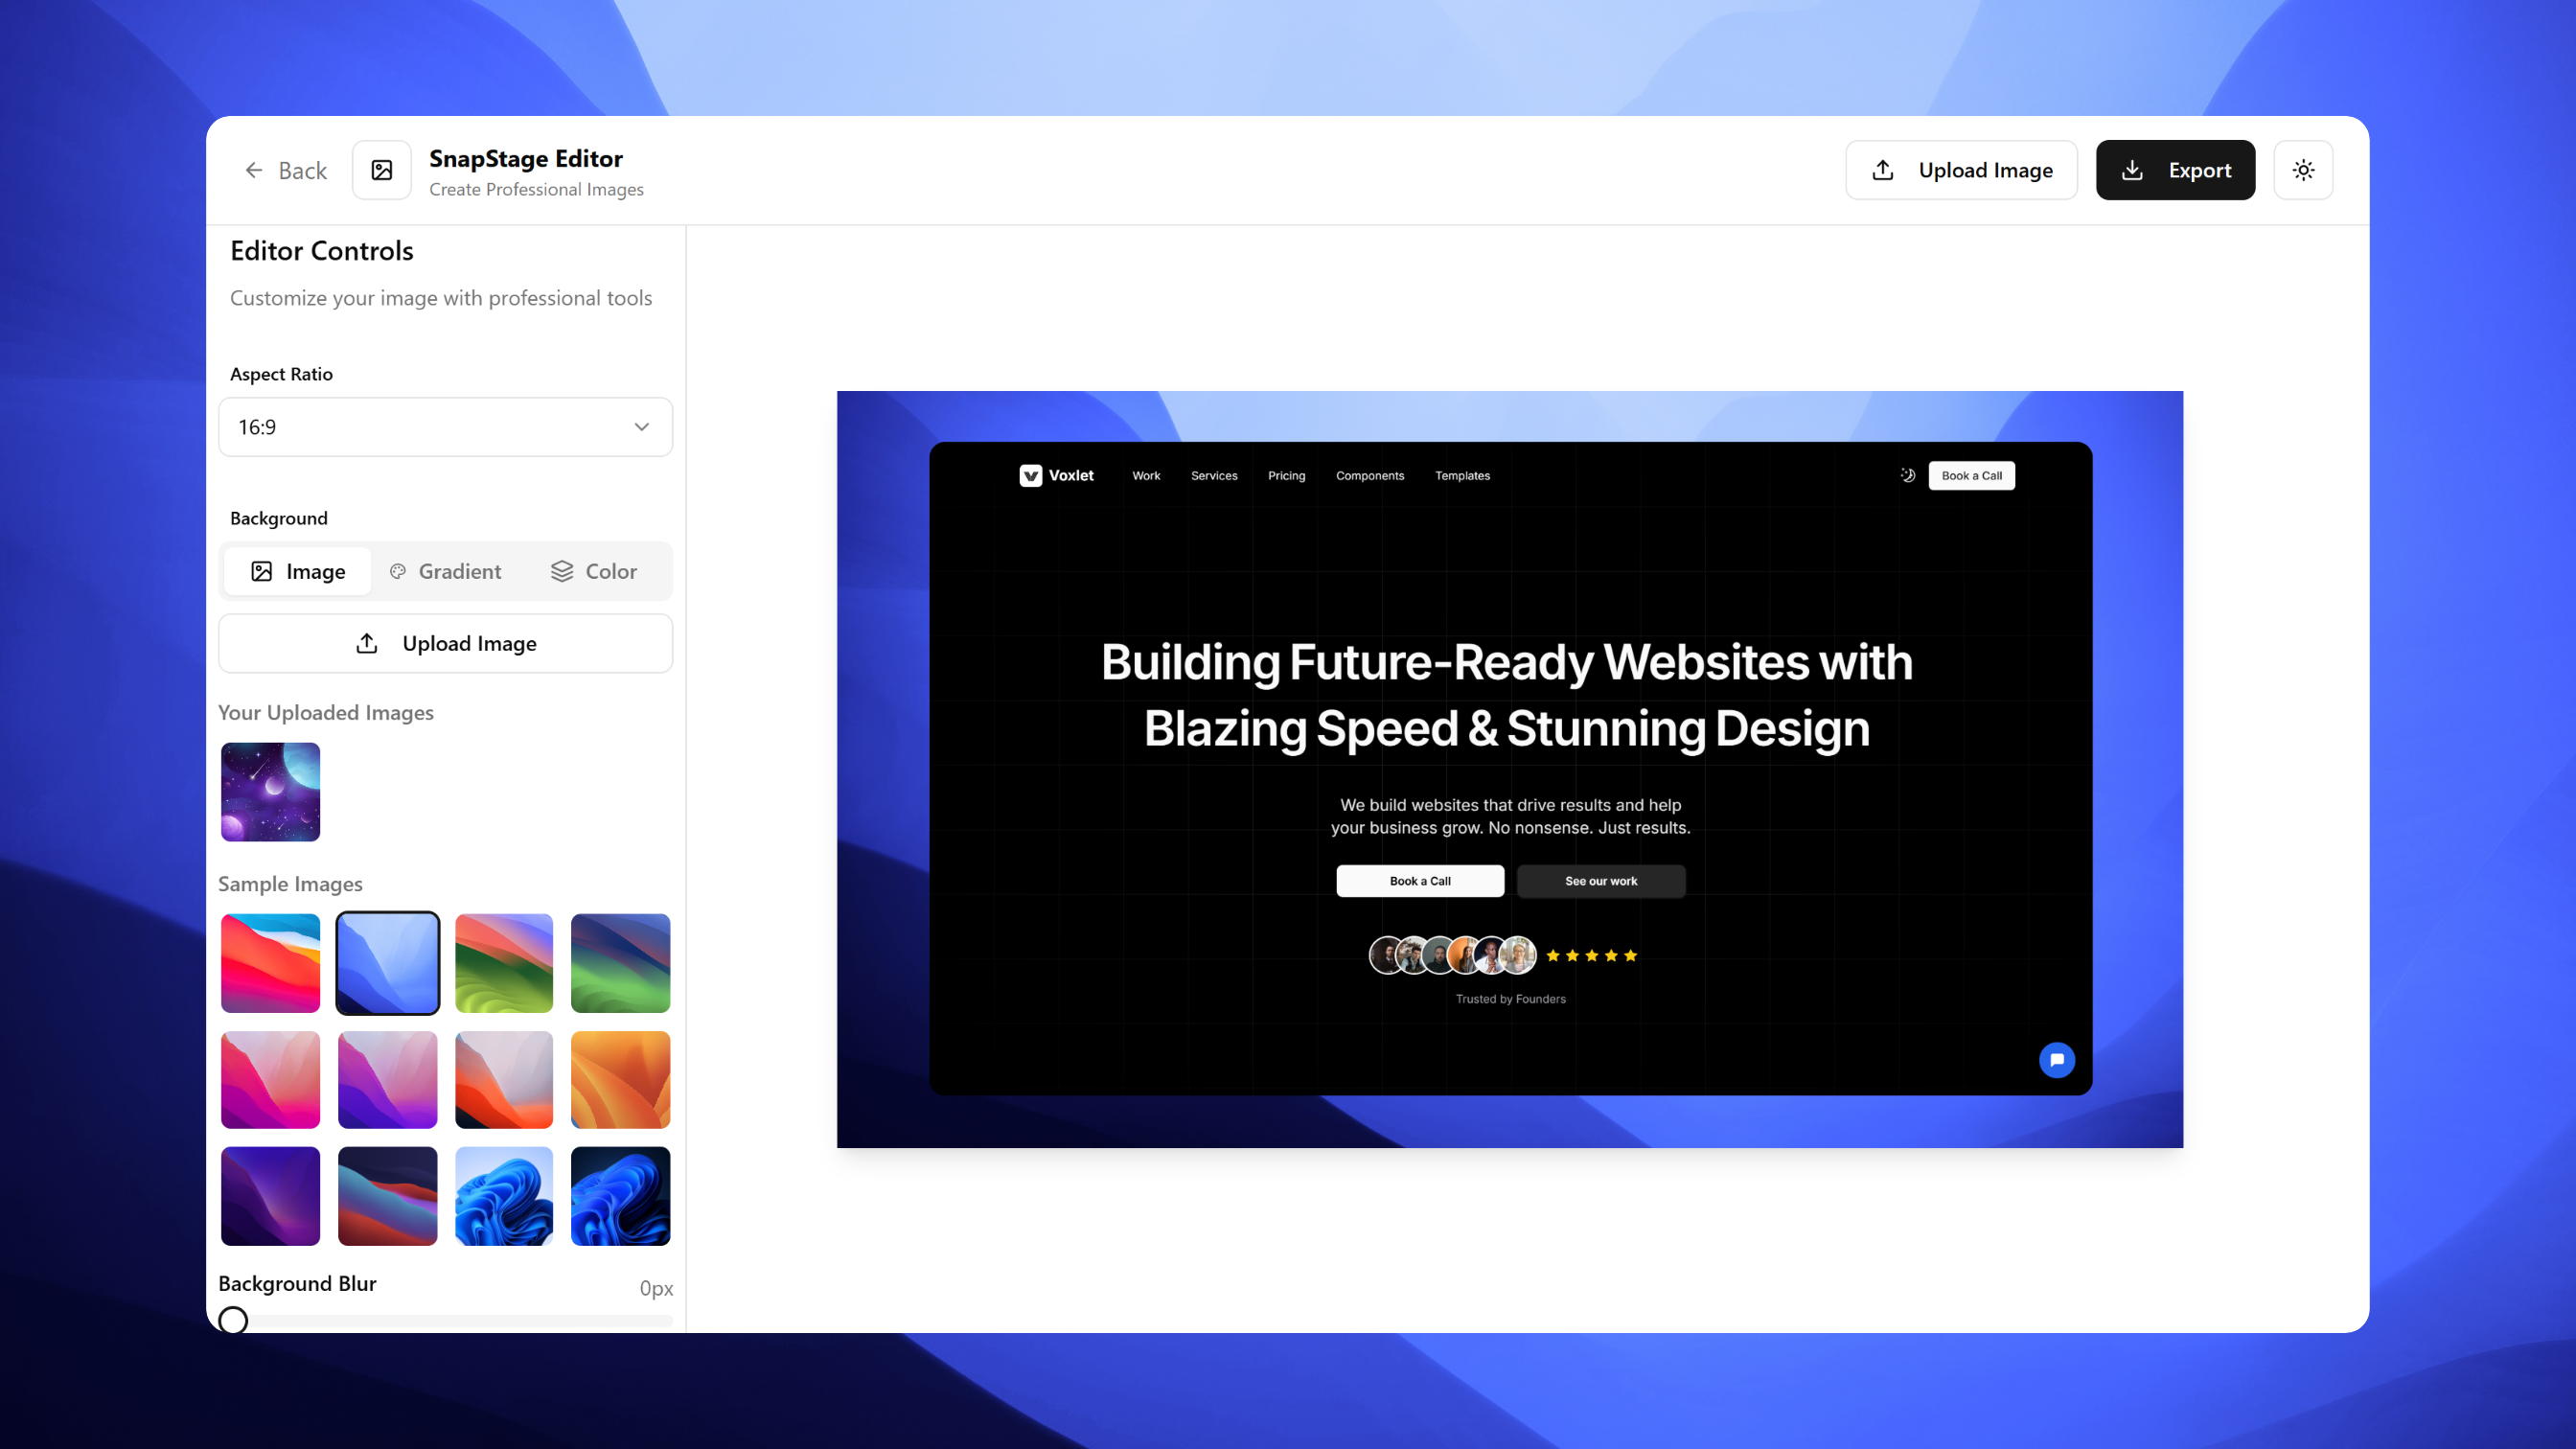Click the Sample Images label

pyautogui.click(x=290, y=884)
